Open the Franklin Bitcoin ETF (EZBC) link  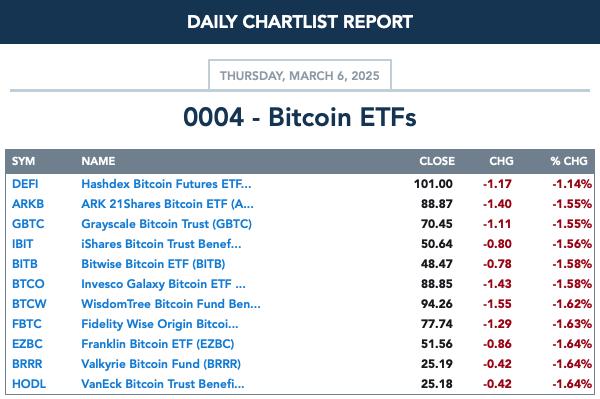[158, 344]
